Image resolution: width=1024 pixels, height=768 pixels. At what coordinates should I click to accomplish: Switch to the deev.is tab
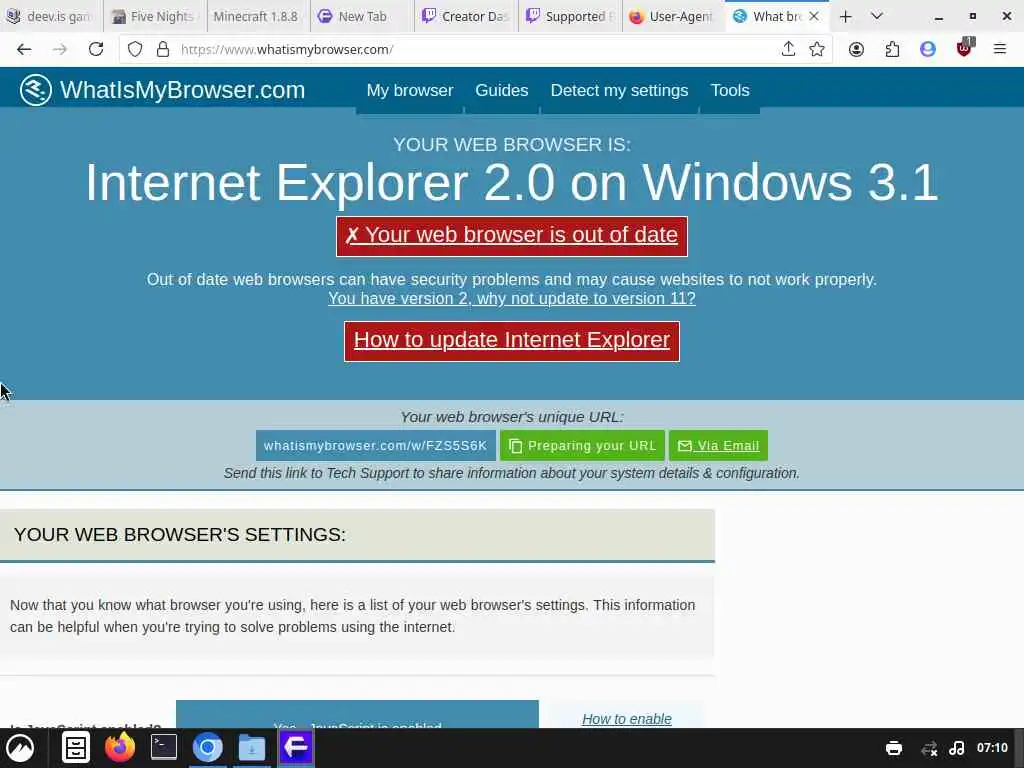coord(51,16)
